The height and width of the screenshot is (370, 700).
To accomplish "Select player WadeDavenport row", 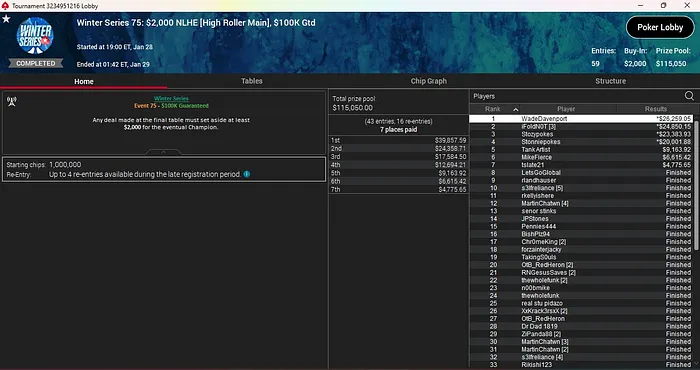I will click(581, 119).
